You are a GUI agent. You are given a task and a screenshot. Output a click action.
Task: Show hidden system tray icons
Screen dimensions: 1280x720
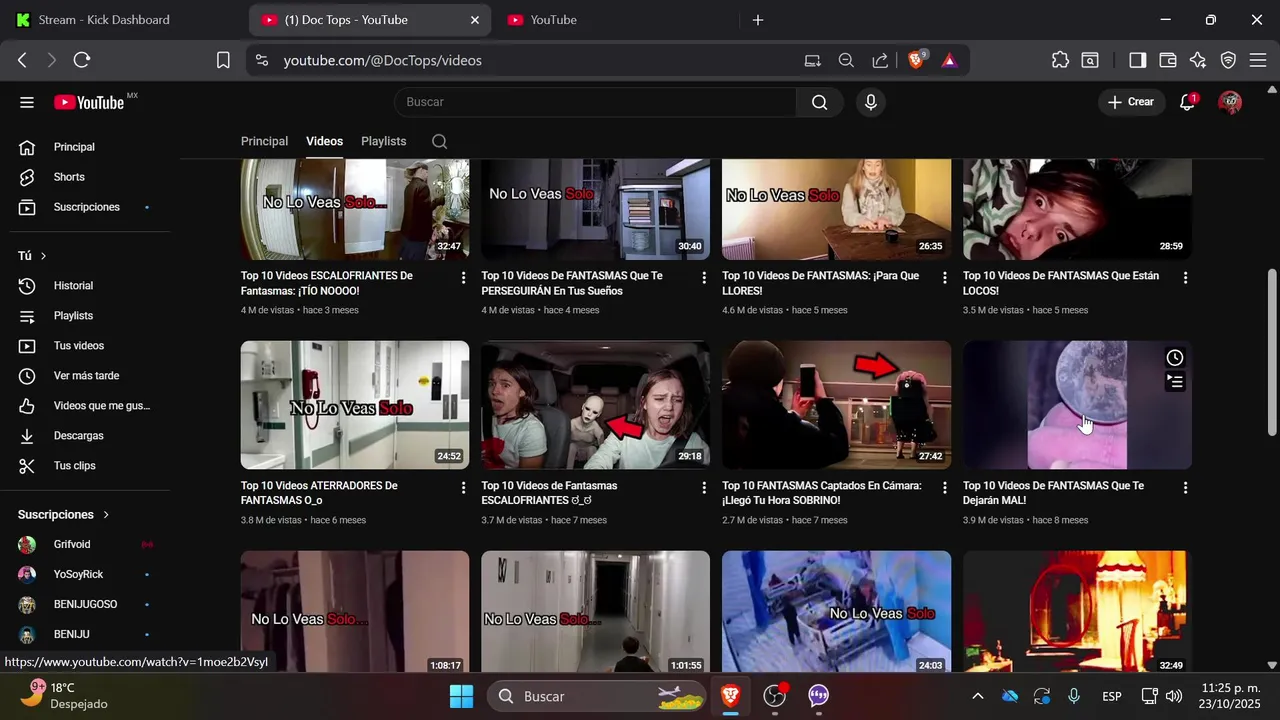click(x=978, y=696)
